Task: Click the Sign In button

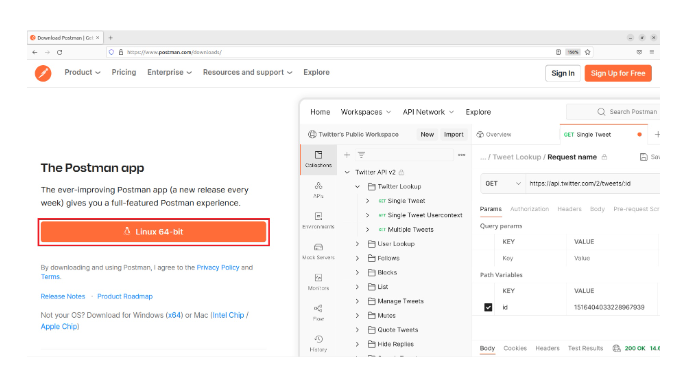Action: pyautogui.click(x=563, y=73)
